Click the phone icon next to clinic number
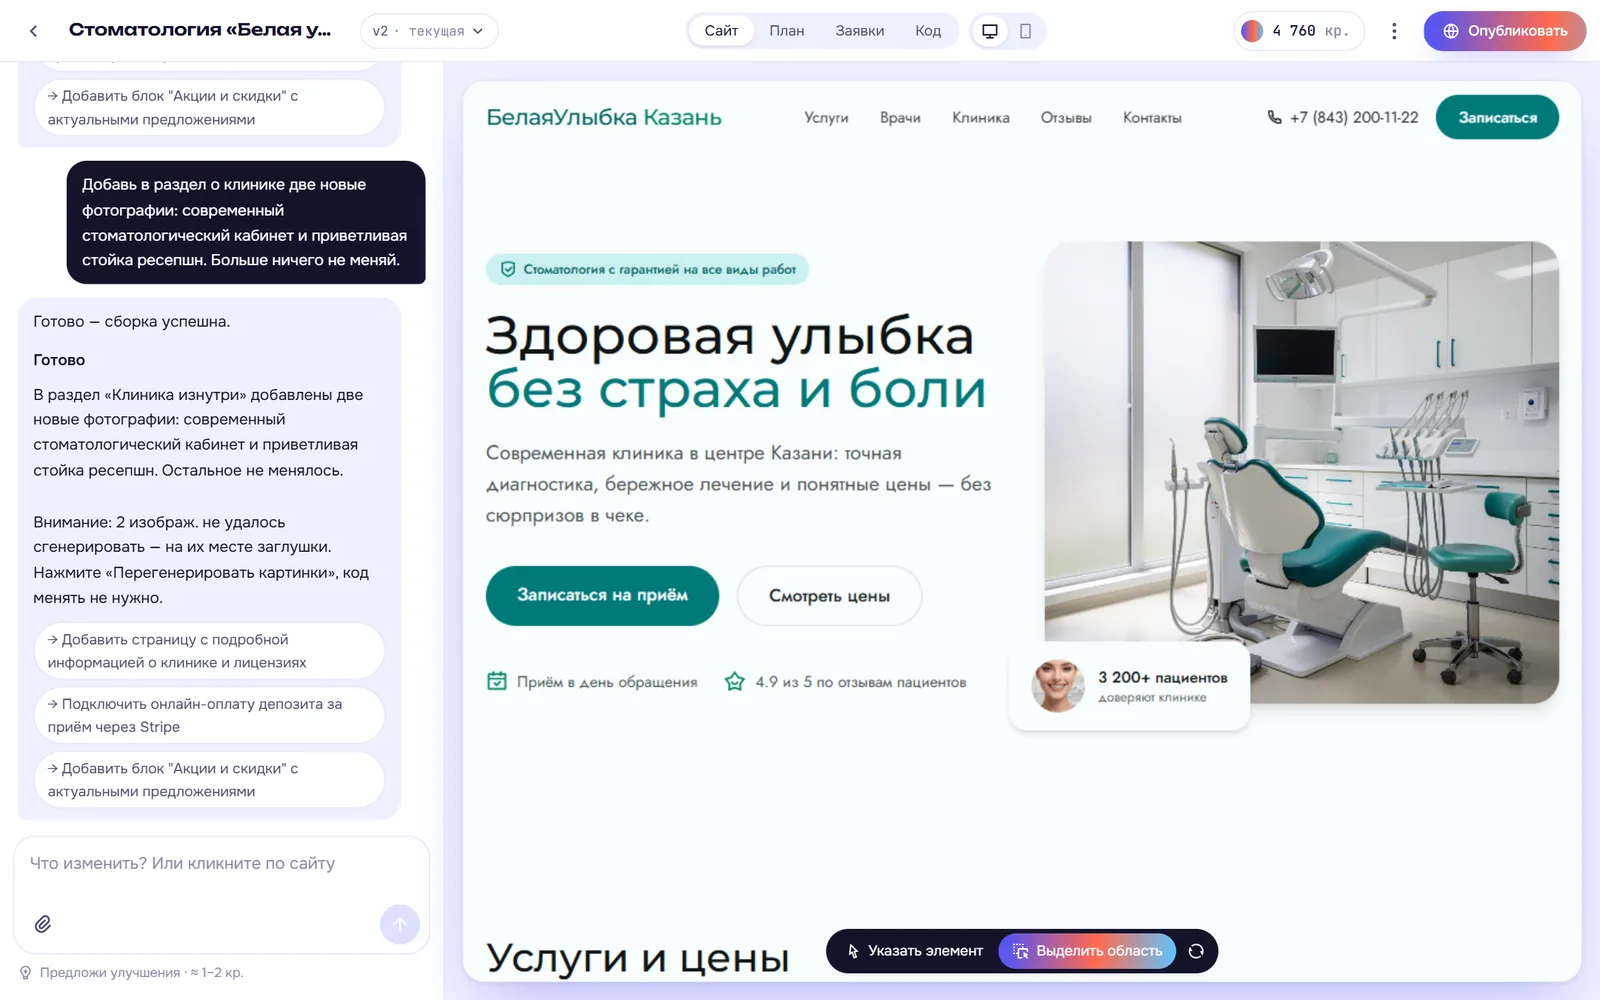 click(x=1274, y=117)
